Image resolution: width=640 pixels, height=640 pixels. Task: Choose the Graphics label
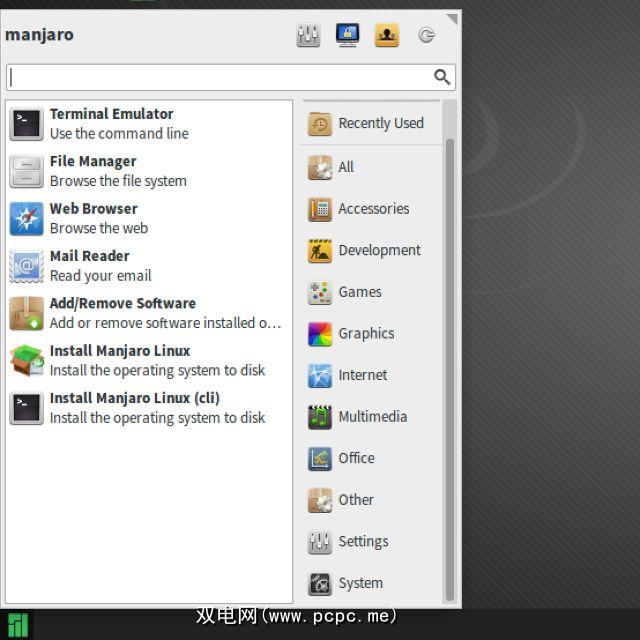[367, 334]
